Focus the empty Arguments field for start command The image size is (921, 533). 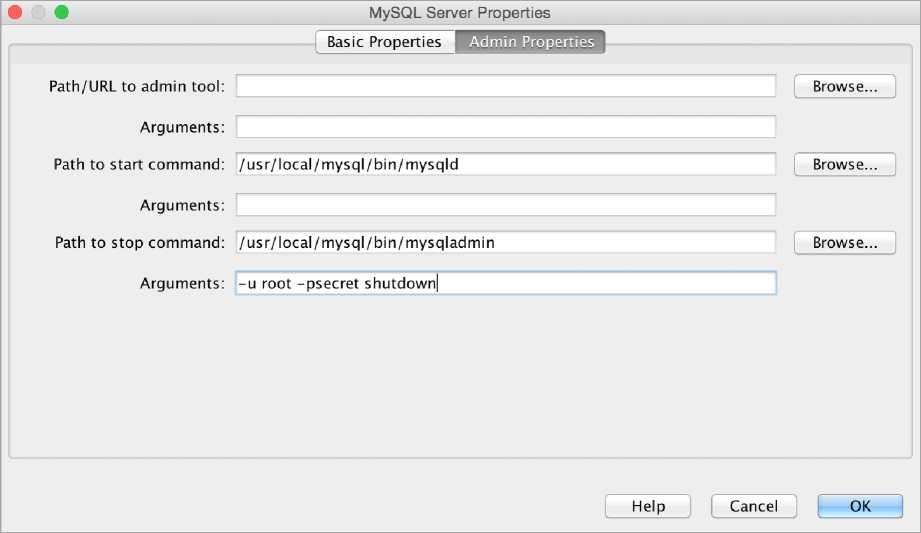(505, 205)
